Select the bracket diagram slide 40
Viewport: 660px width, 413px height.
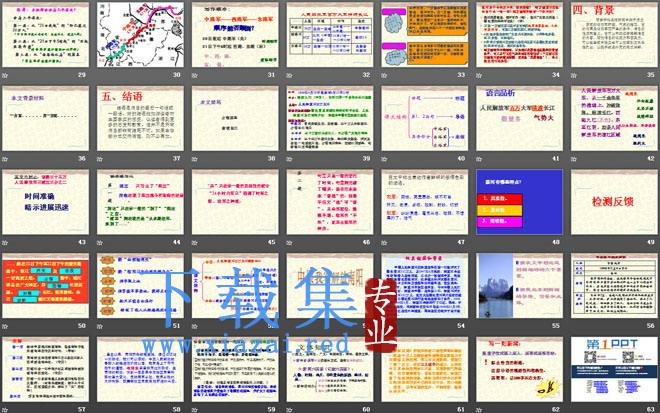pos(425,118)
